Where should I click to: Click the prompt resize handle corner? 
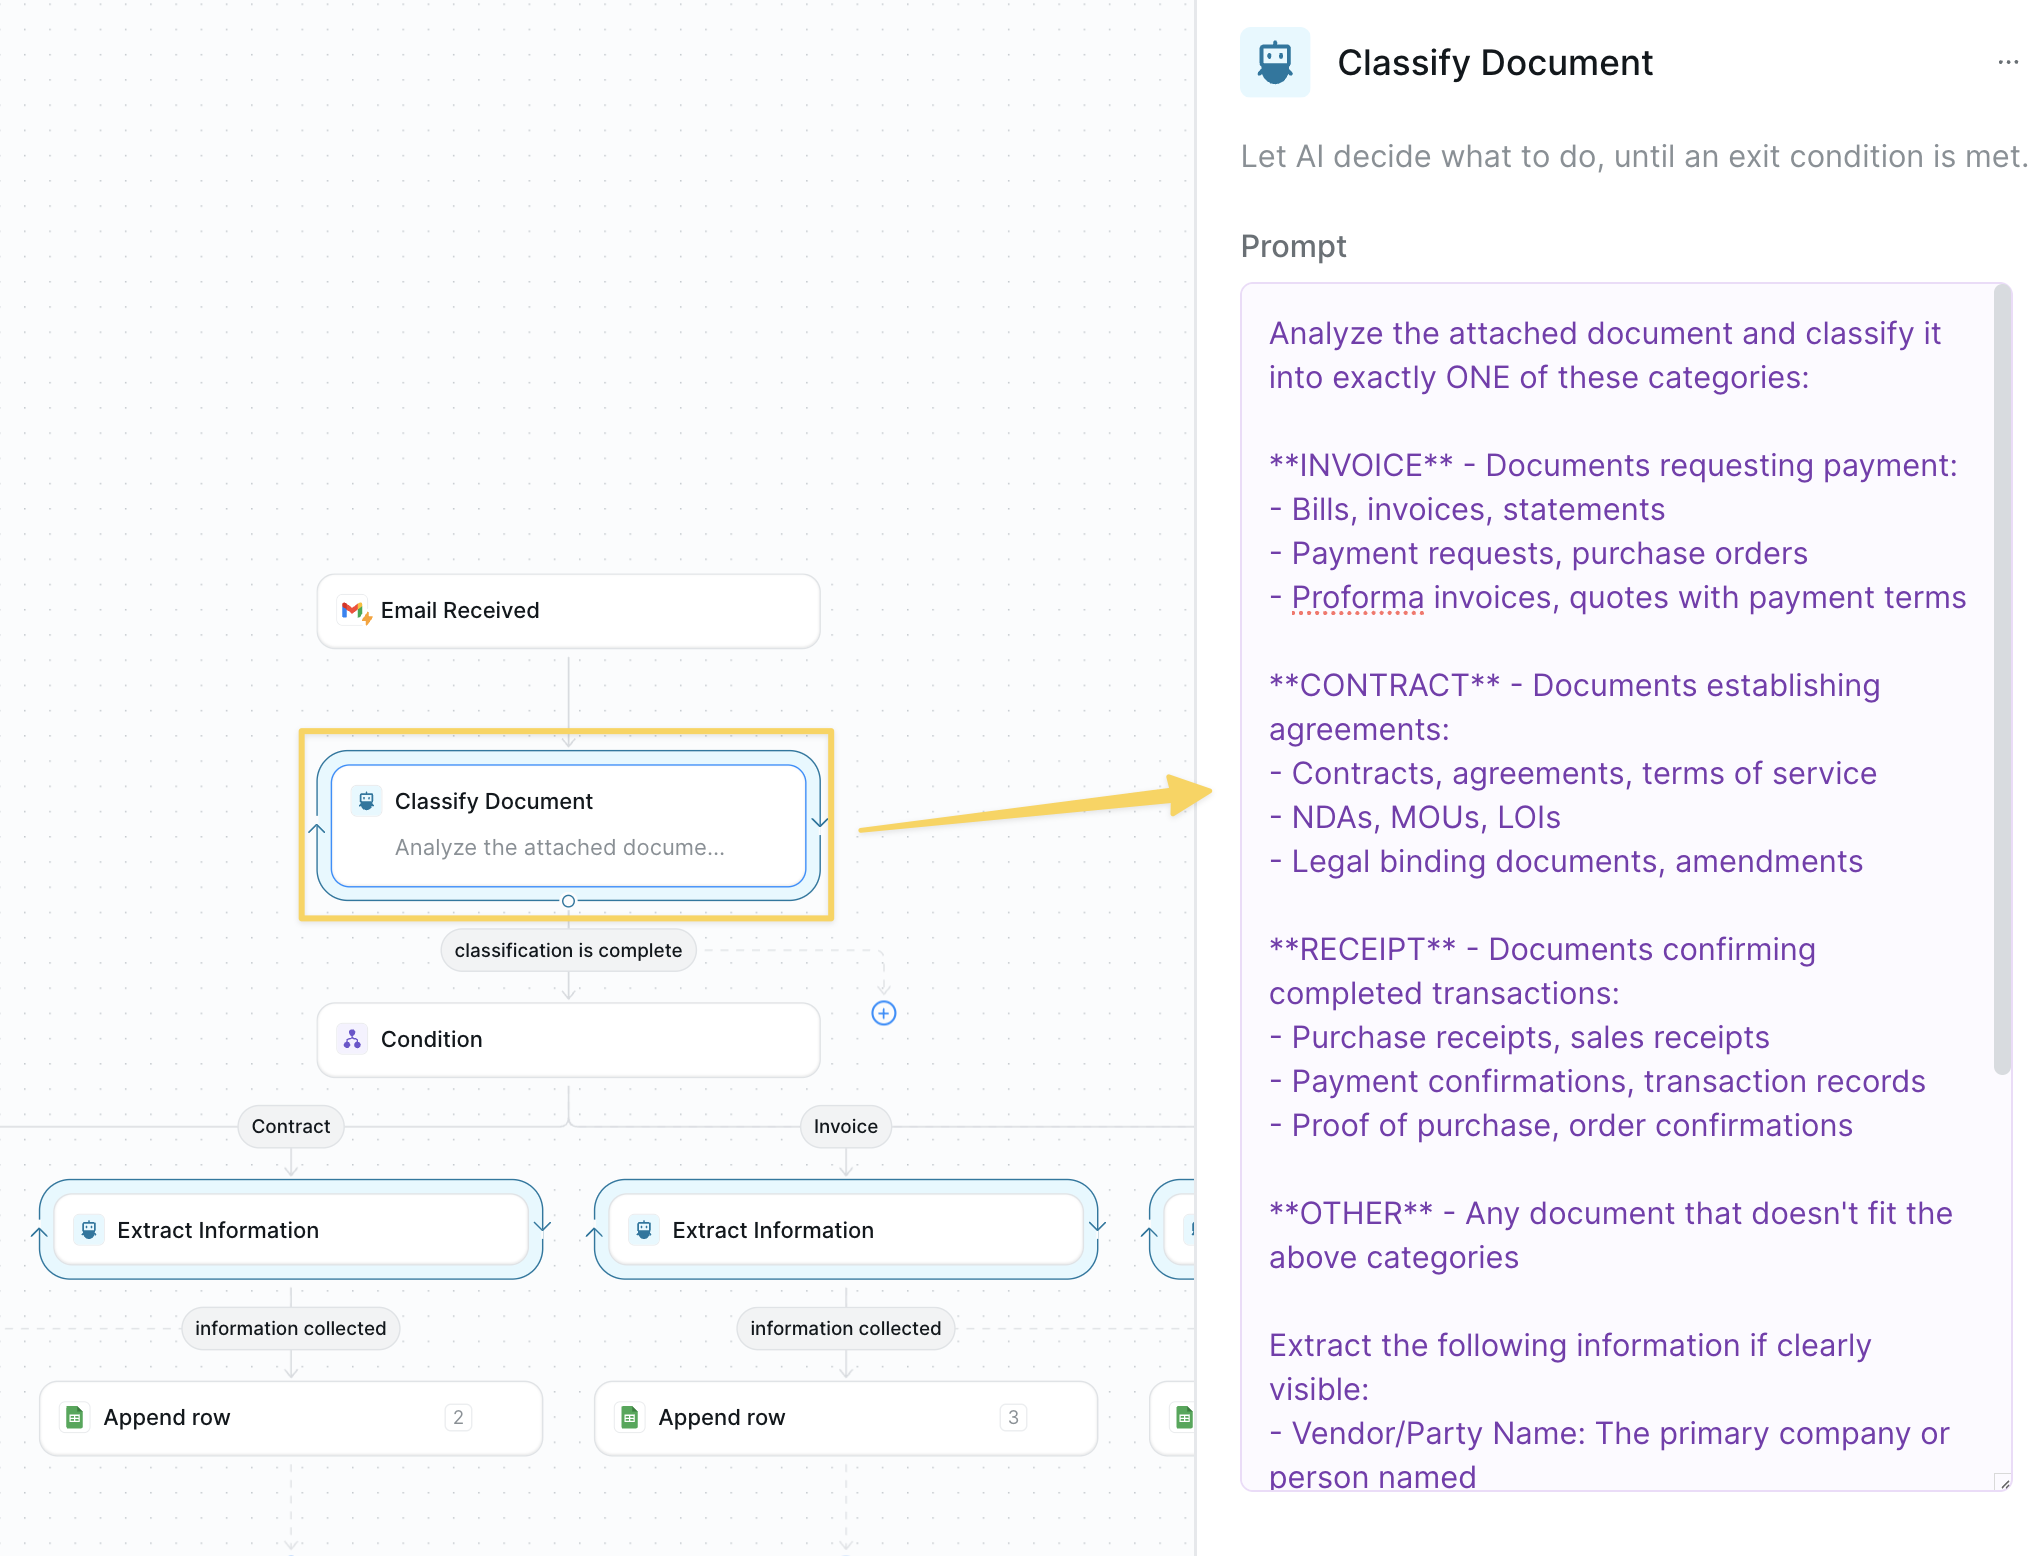[2003, 1484]
